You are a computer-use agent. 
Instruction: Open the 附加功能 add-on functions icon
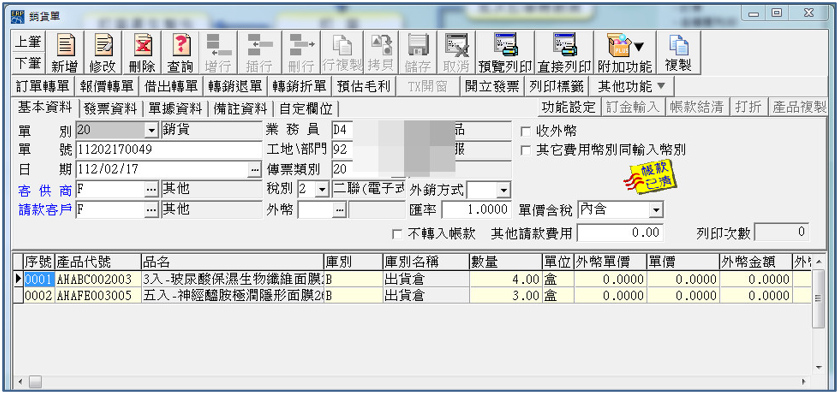(624, 52)
